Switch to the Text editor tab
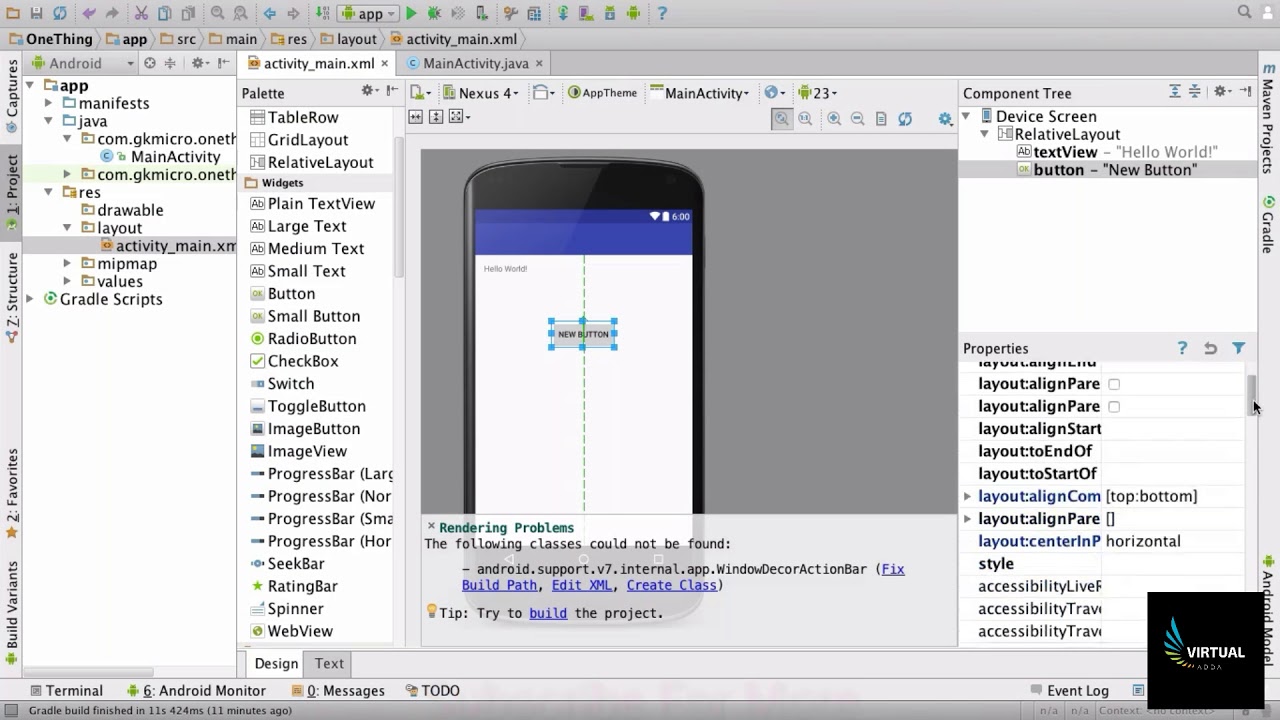 click(329, 663)
